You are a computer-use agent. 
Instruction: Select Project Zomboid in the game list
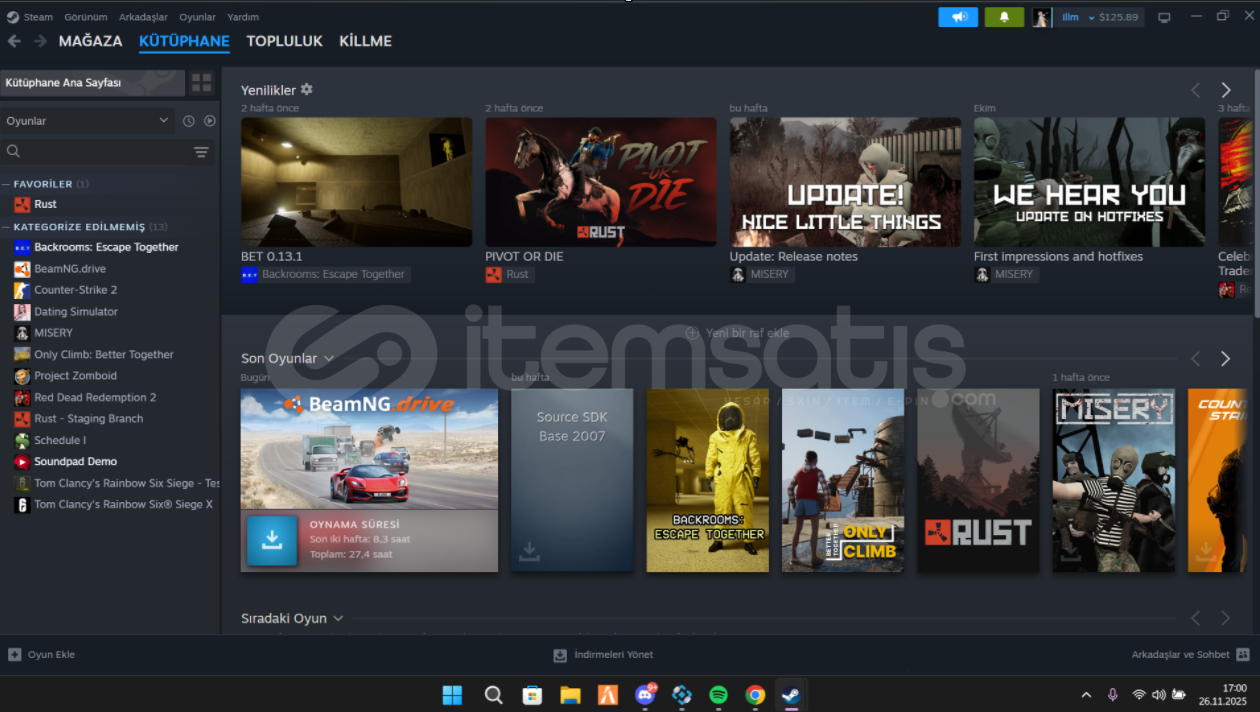(75, 376)
